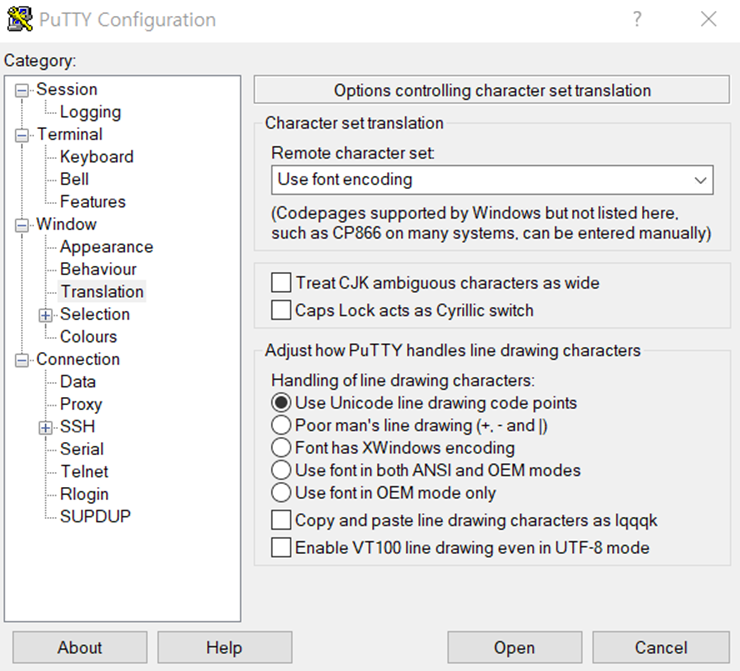Collapse the Session tree node
740x671 pixels.
22,90
